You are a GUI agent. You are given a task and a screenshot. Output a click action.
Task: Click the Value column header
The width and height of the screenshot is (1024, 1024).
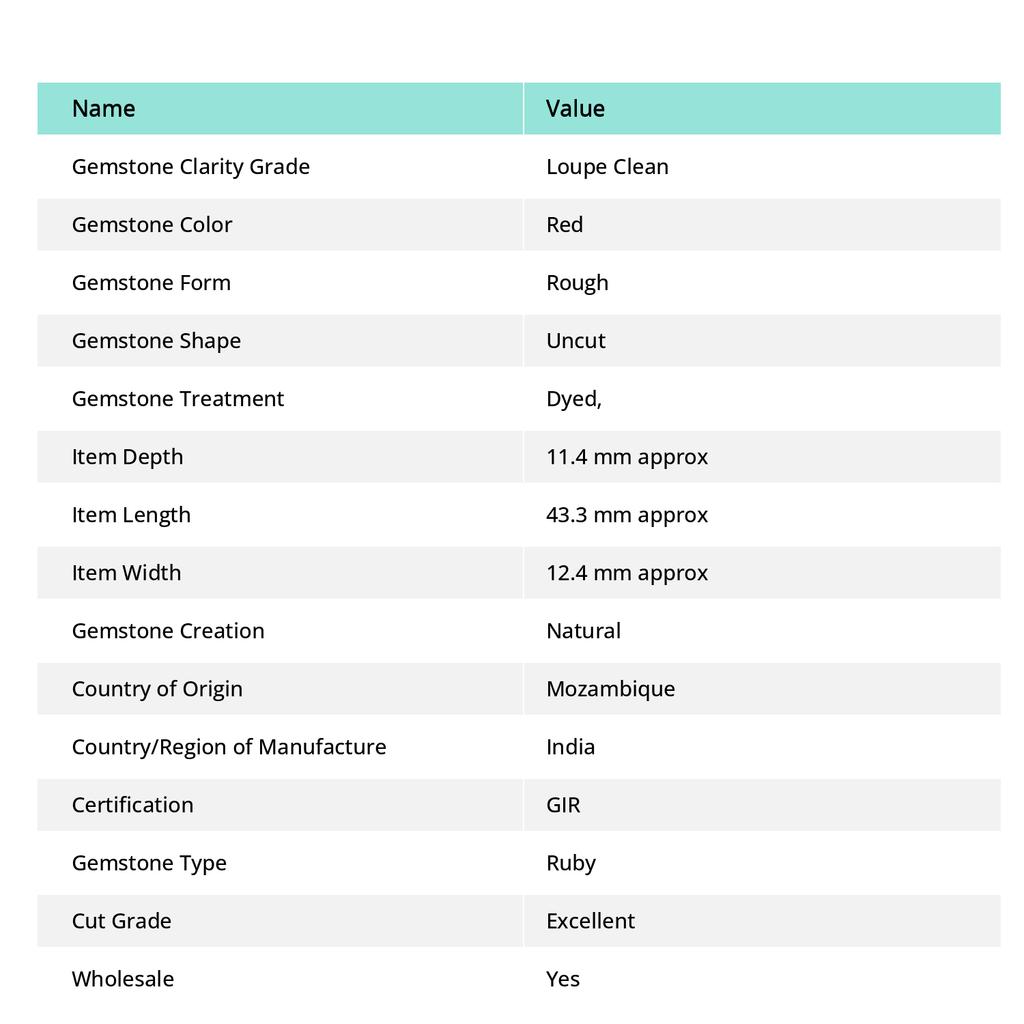pos(575,109)
